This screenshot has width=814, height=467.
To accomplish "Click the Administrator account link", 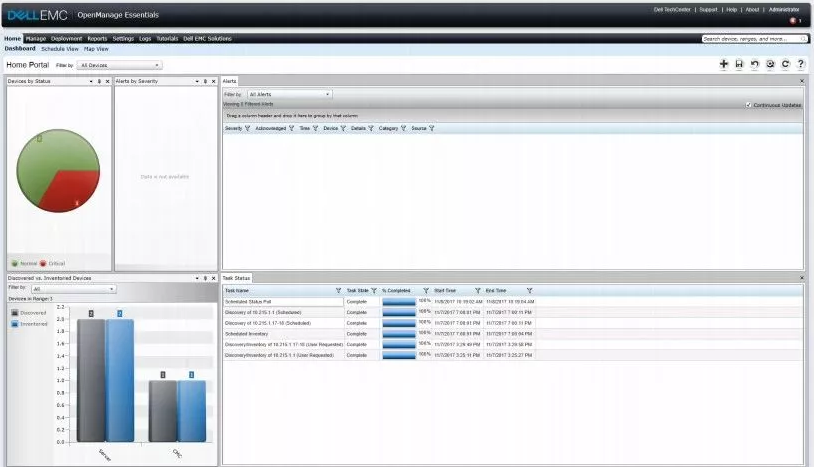I will 784,10.
